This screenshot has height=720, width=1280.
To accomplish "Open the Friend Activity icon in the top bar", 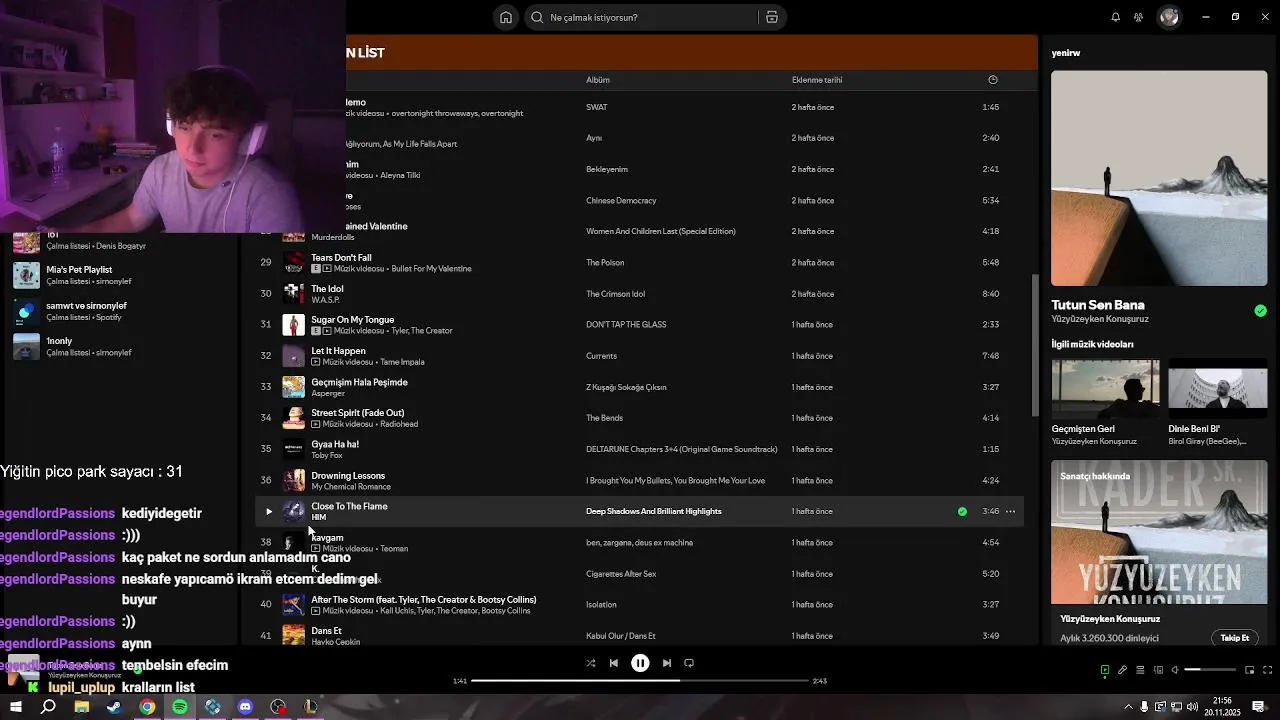I will point(1138,17).
